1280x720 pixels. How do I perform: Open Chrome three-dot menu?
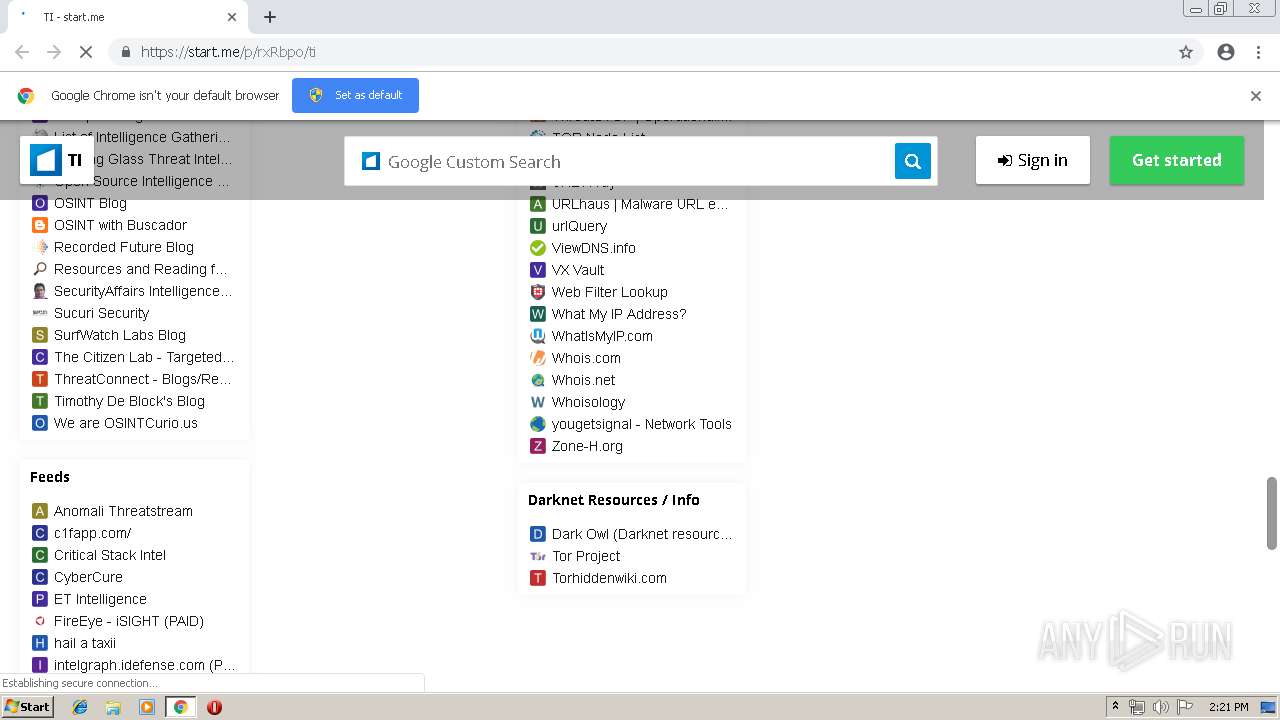pos(1259,52)
